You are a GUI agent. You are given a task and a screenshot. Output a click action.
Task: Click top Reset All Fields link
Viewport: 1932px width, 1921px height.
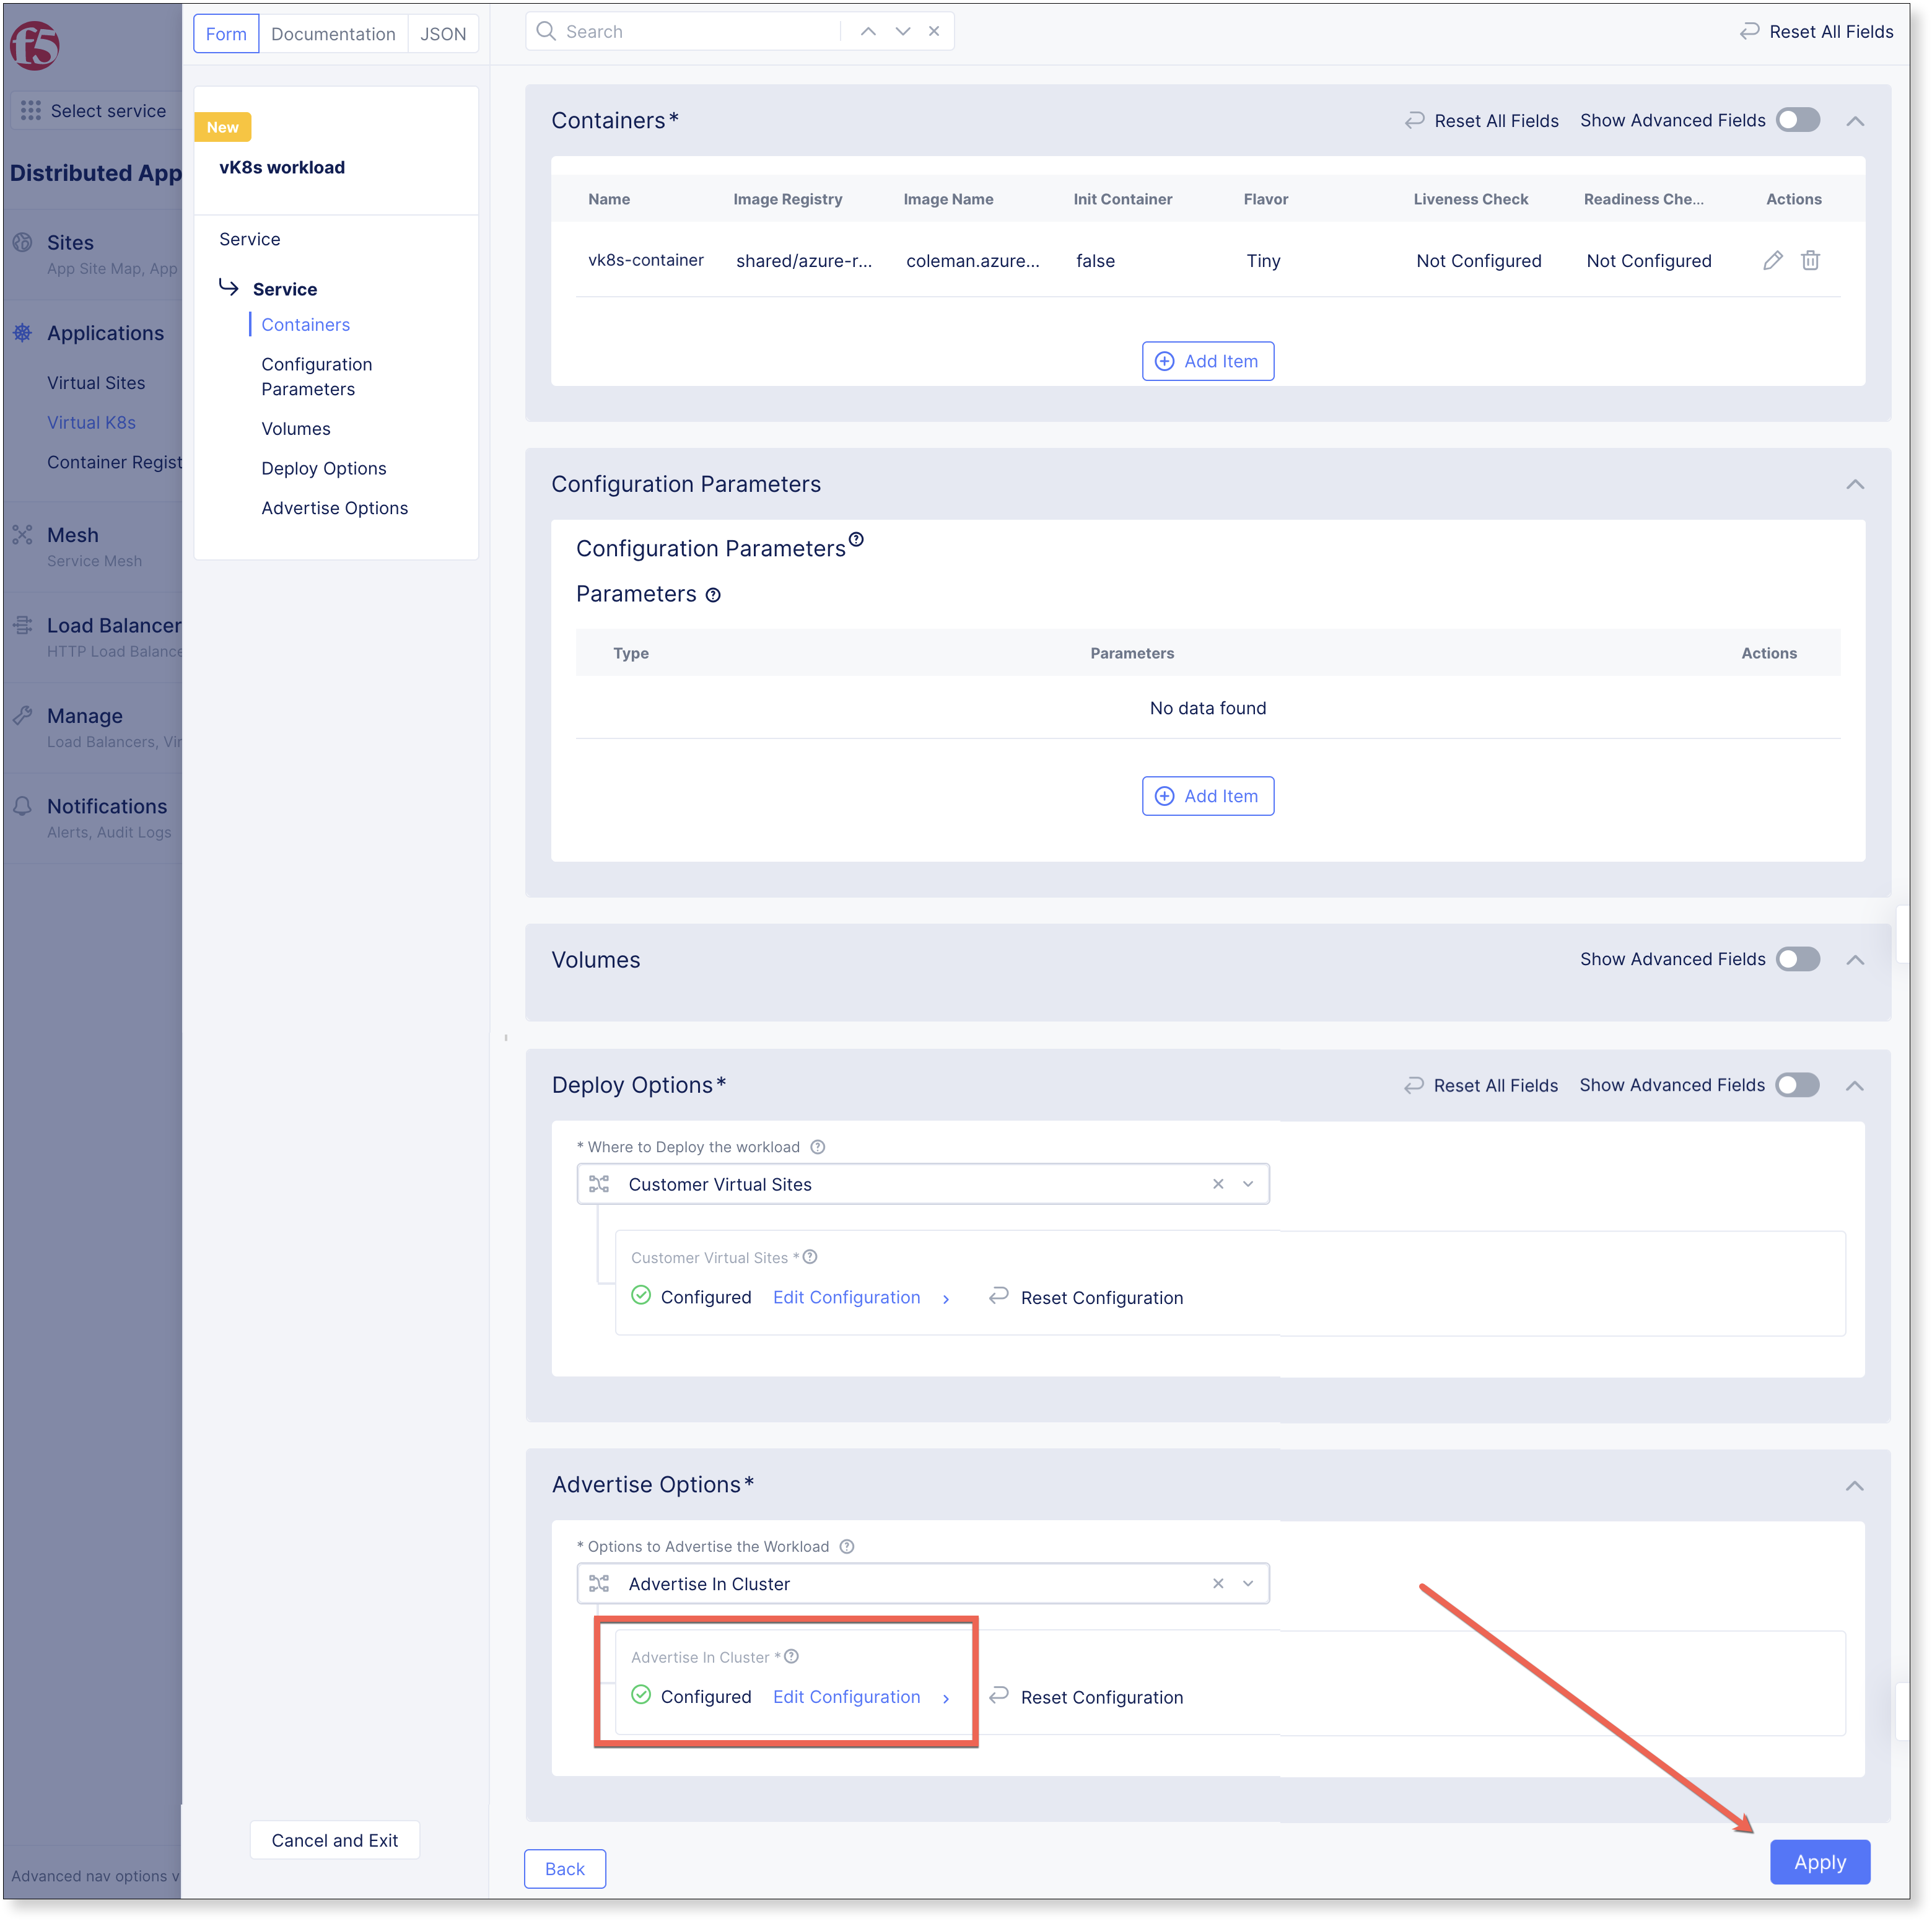1816,32
